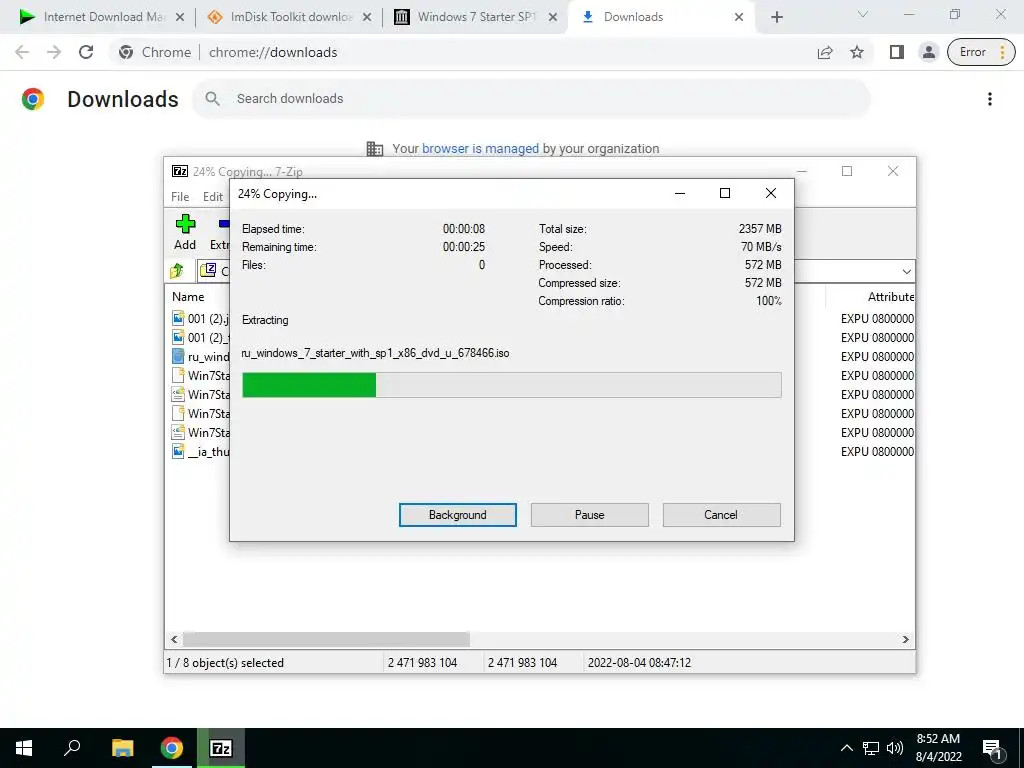This screenshot has height=768, width=1024.
Task: Open File Explorer from taskbar
Action: (x=122, y=748)
